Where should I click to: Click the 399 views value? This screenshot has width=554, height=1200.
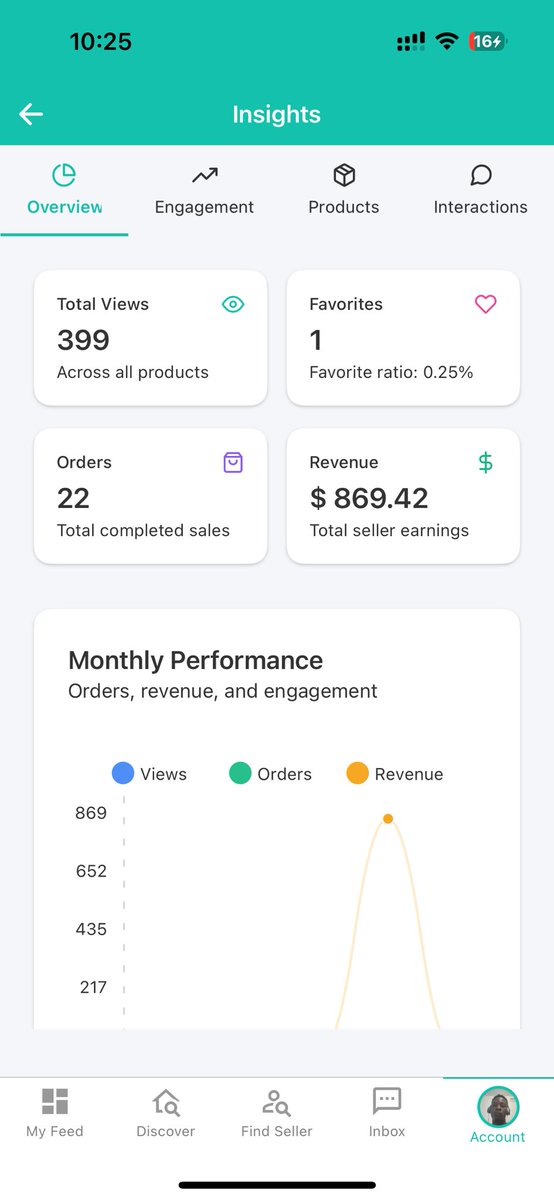[83, 340]
